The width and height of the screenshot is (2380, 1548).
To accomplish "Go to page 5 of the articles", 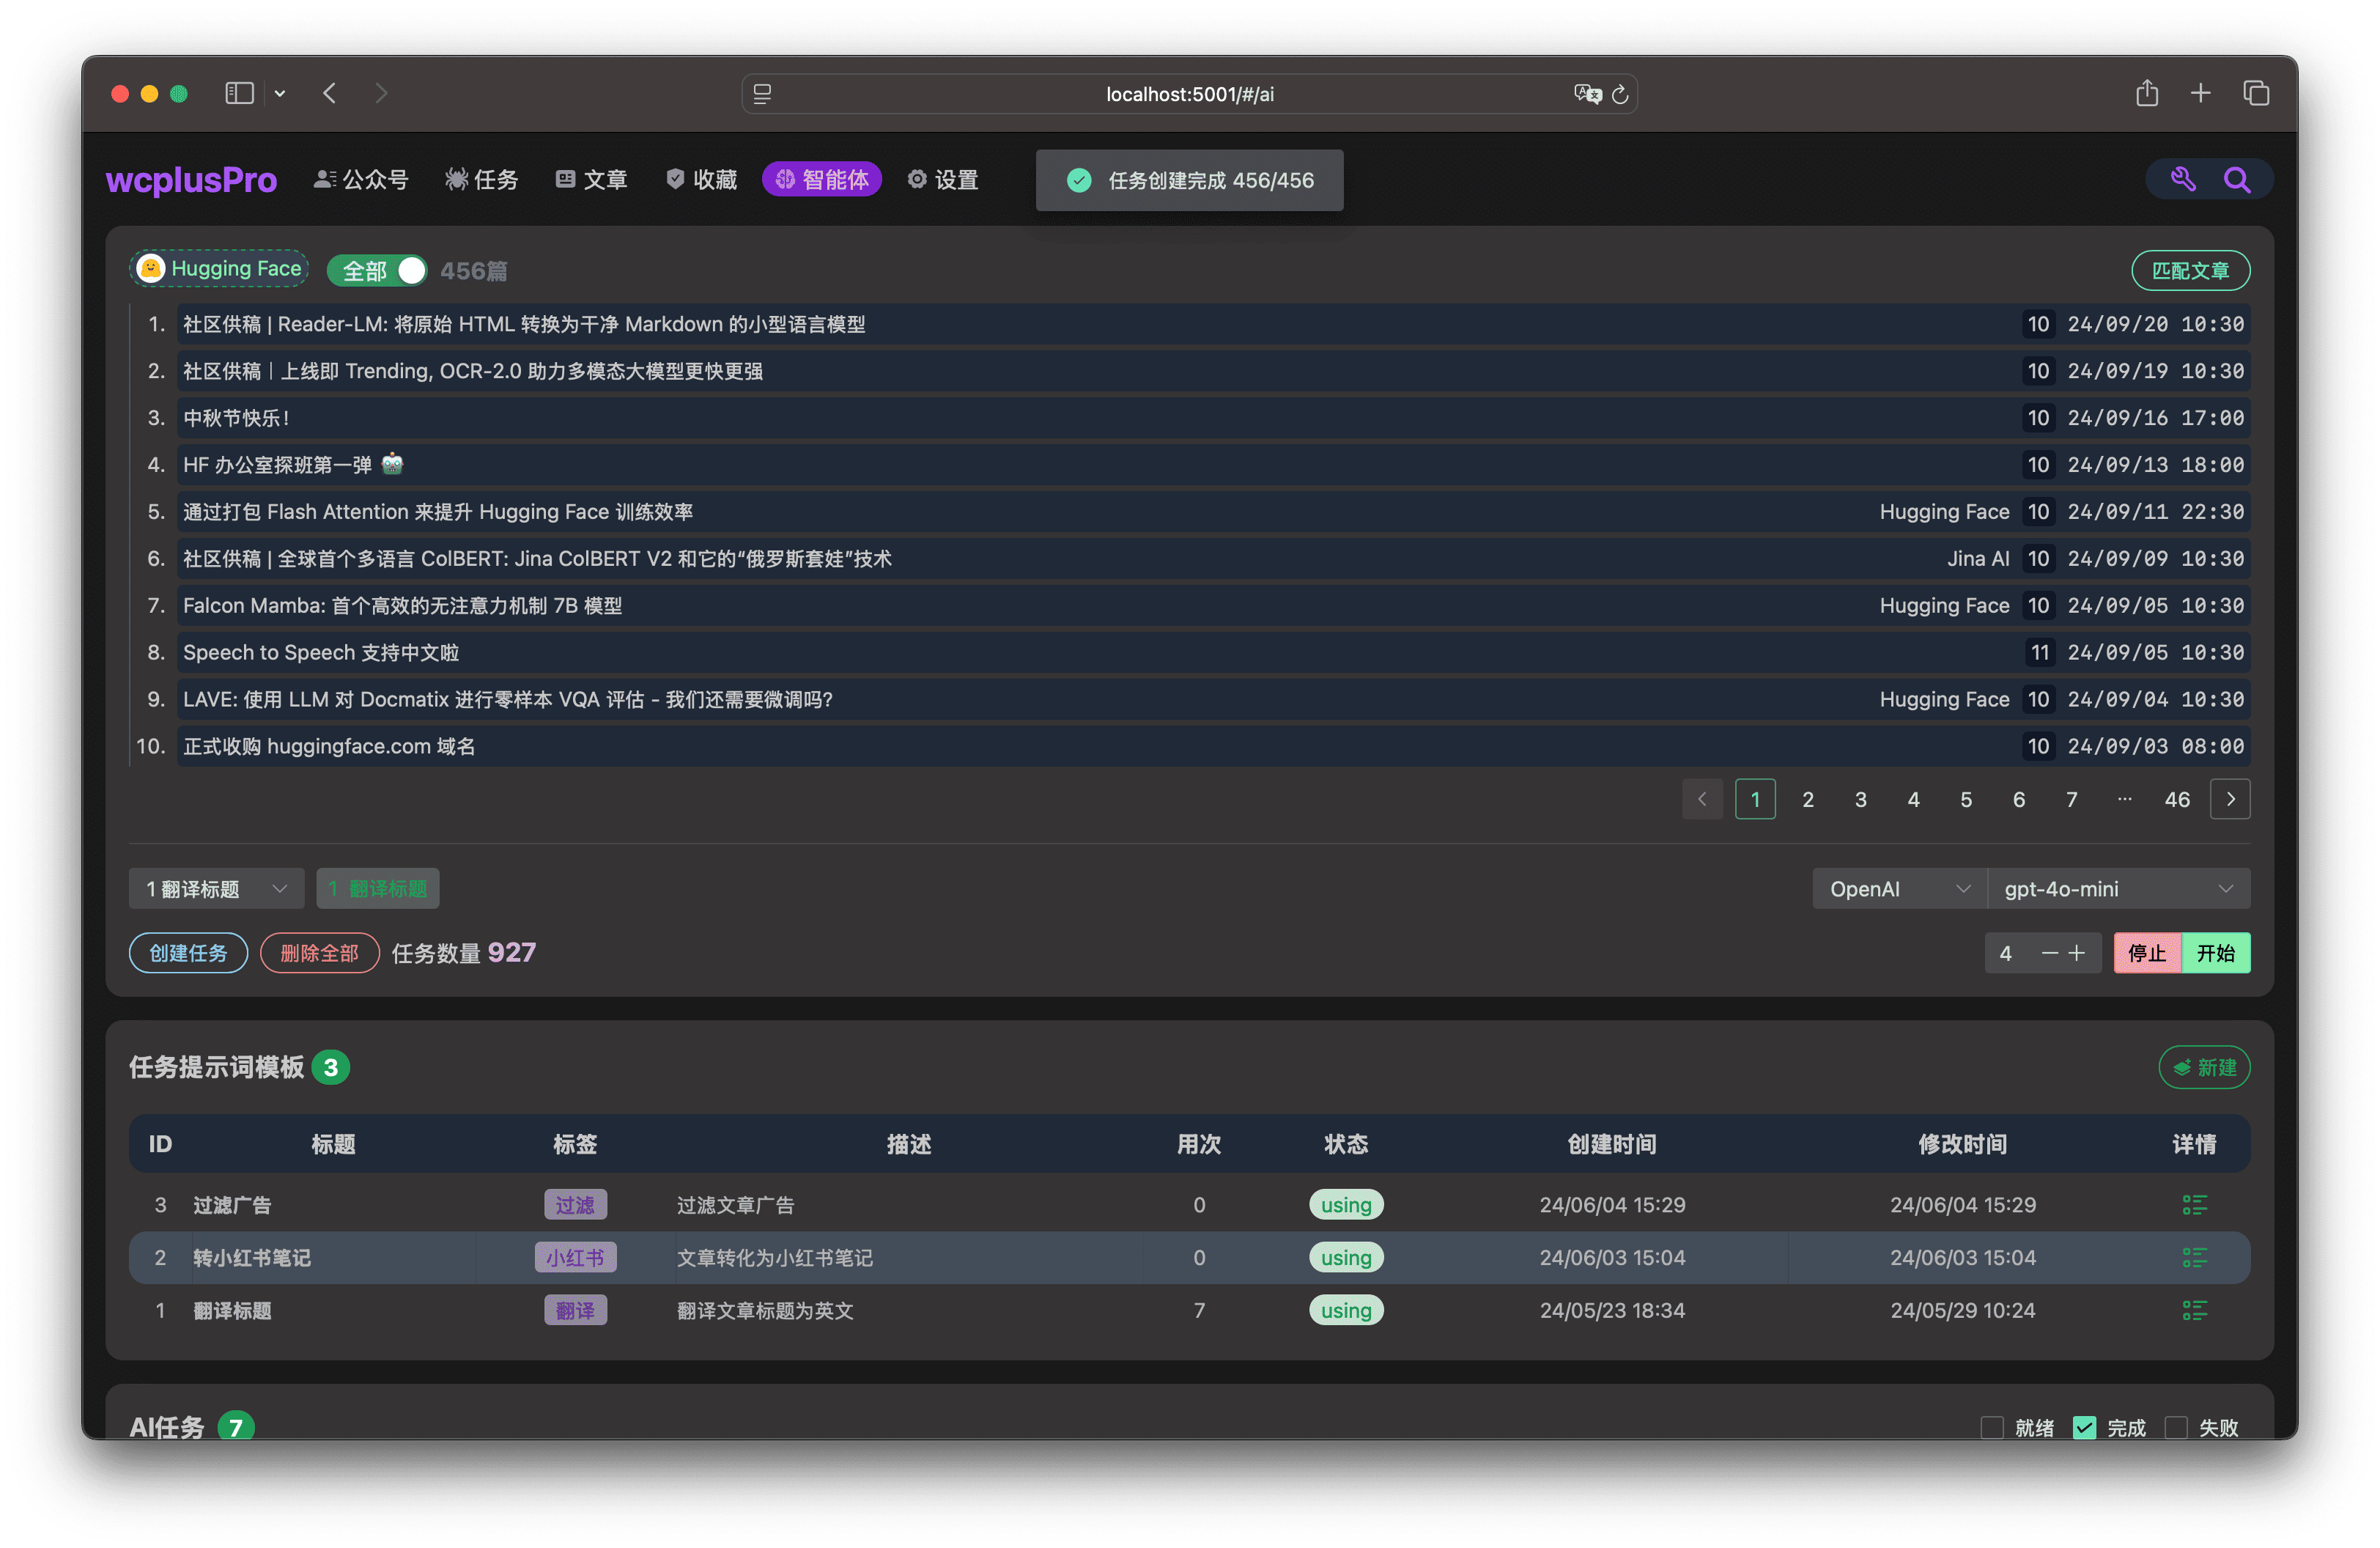I will pos(1966,799).
